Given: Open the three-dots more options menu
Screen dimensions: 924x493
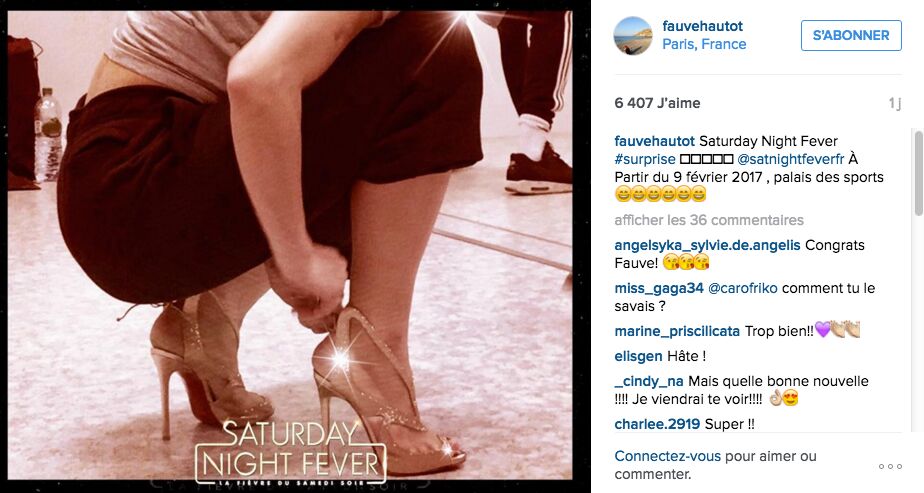Looking at the screenshot, I should 890,466.
